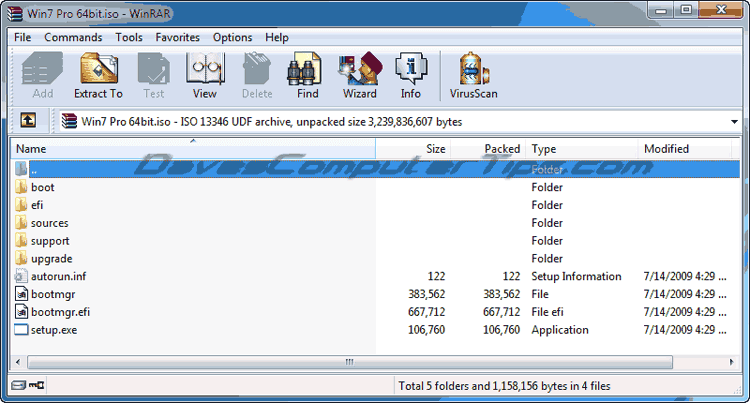Sort by the Modified column header
The image size is (750, 403).
(x=685, y=149)
